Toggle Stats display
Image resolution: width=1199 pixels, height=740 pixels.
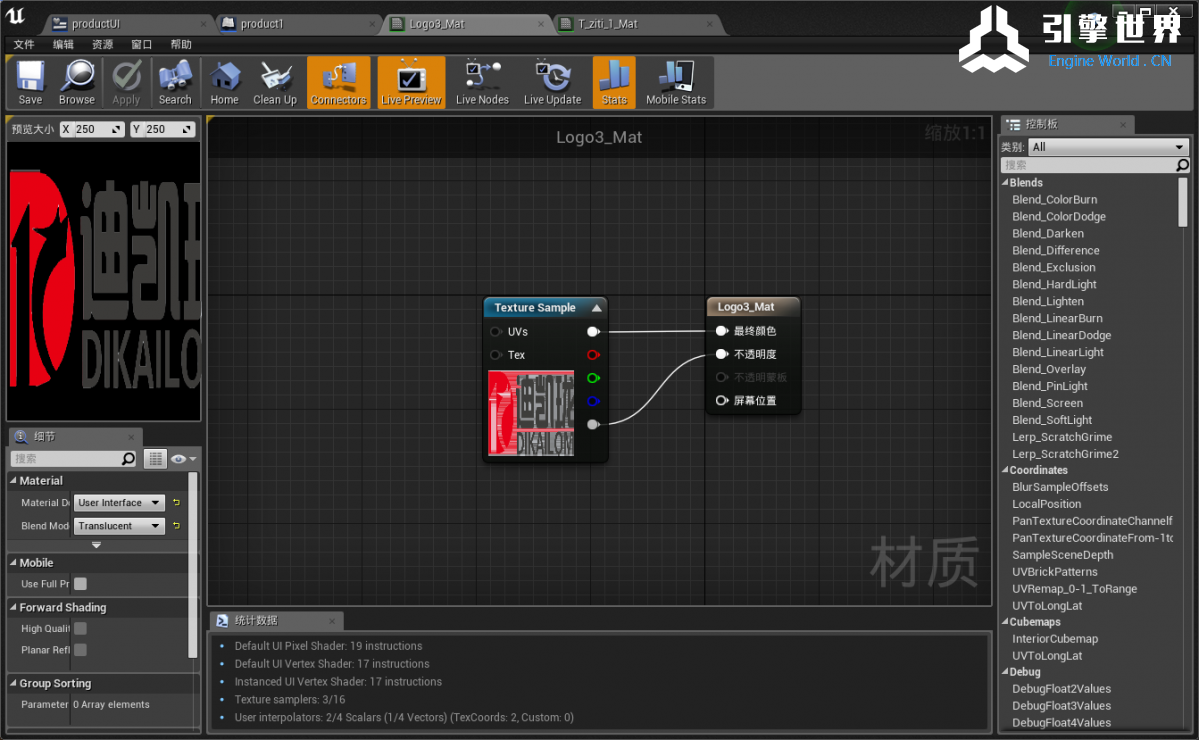pos(614,83)
